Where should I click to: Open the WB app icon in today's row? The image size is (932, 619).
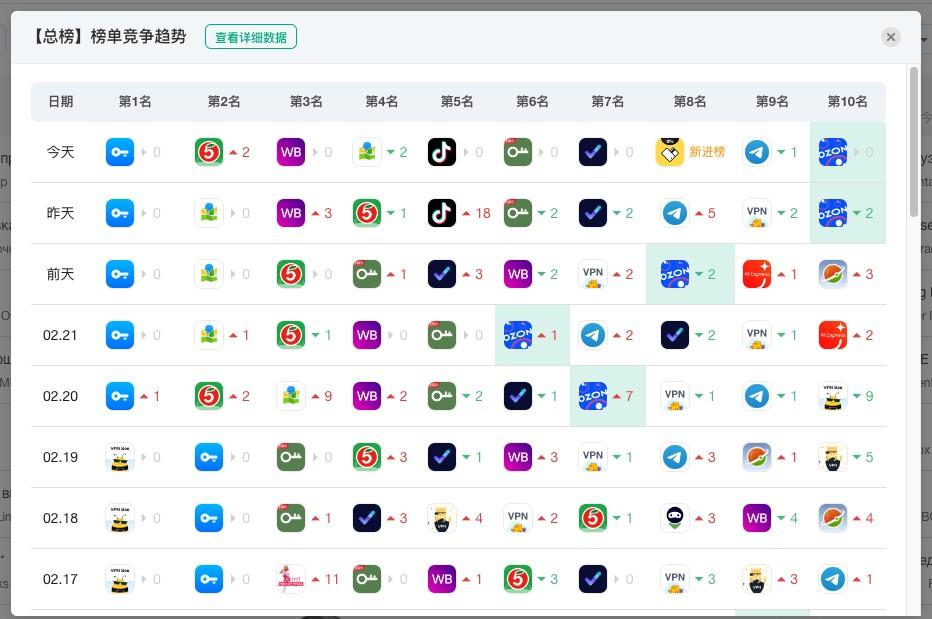click(291, 152)
